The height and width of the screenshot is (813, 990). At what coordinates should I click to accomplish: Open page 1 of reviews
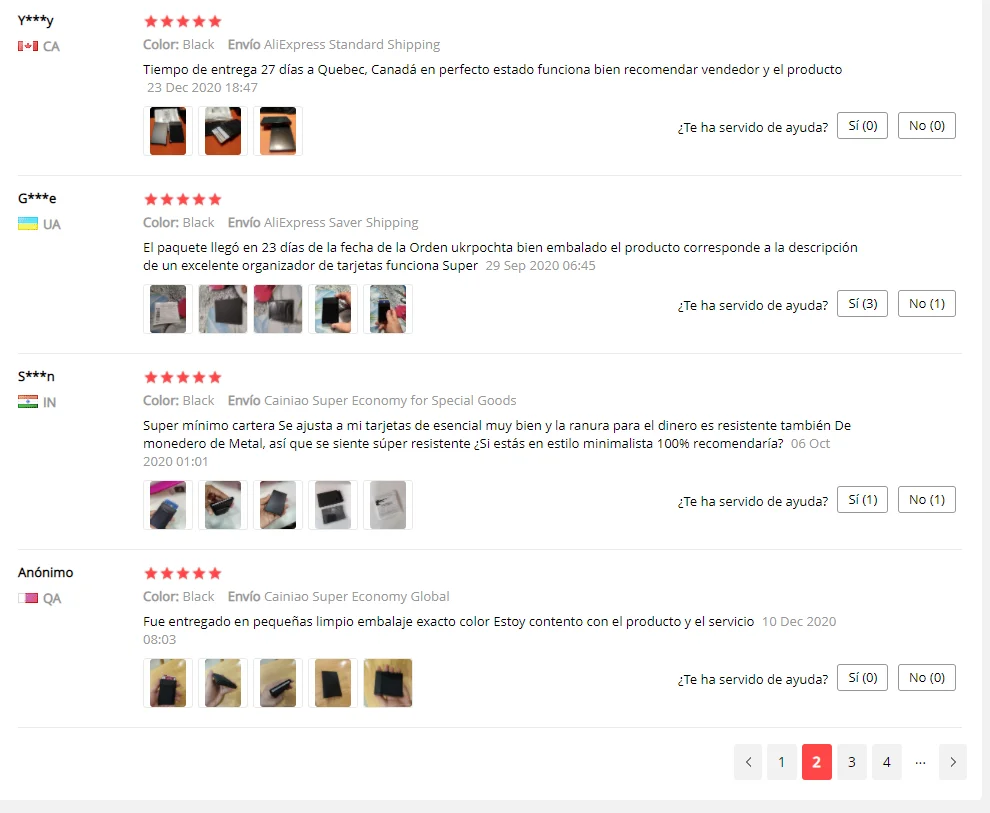pos(782,762)
